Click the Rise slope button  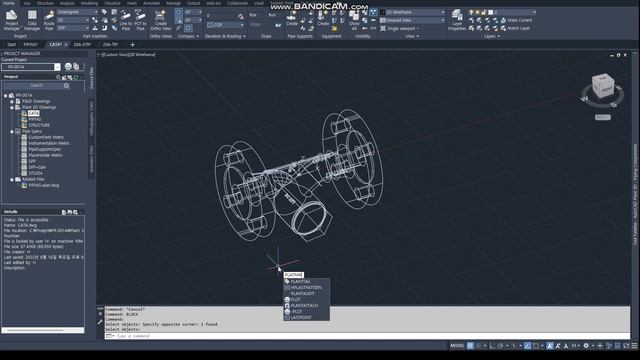[253, 15]
